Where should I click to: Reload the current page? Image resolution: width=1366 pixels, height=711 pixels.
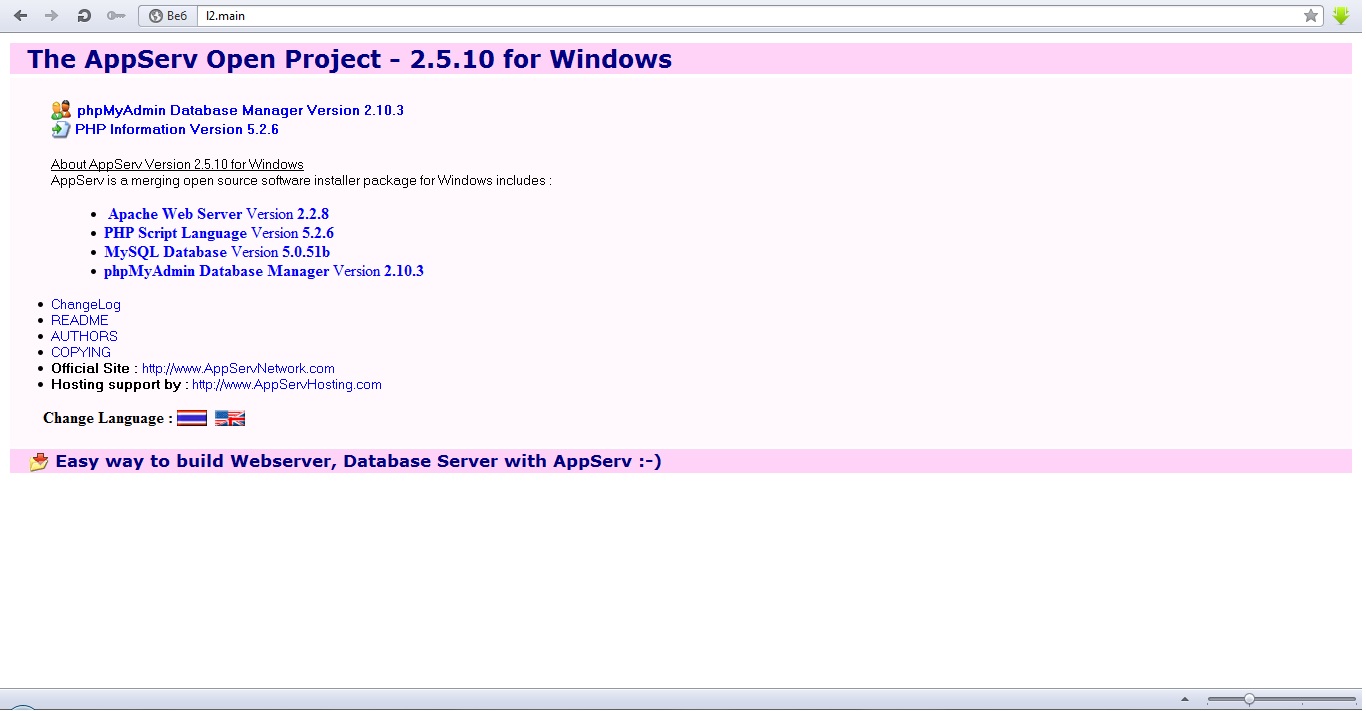[84, 16]
